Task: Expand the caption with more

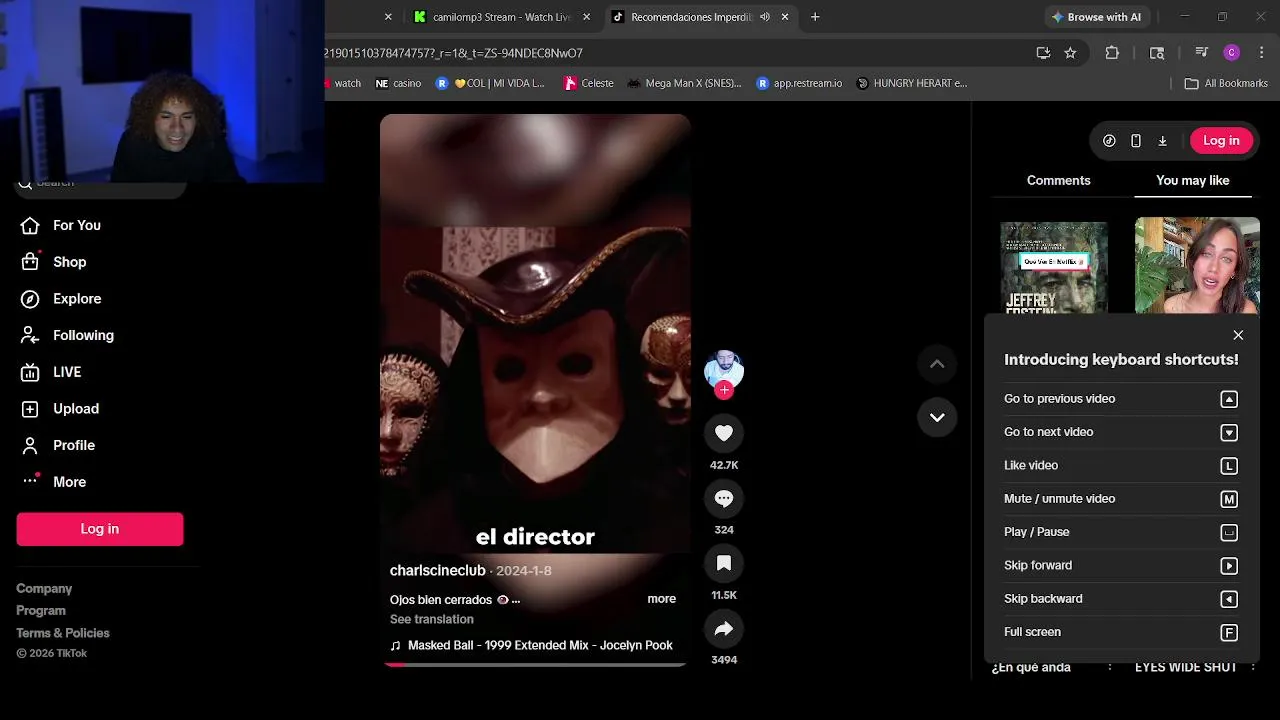Action: pos(661,599)
